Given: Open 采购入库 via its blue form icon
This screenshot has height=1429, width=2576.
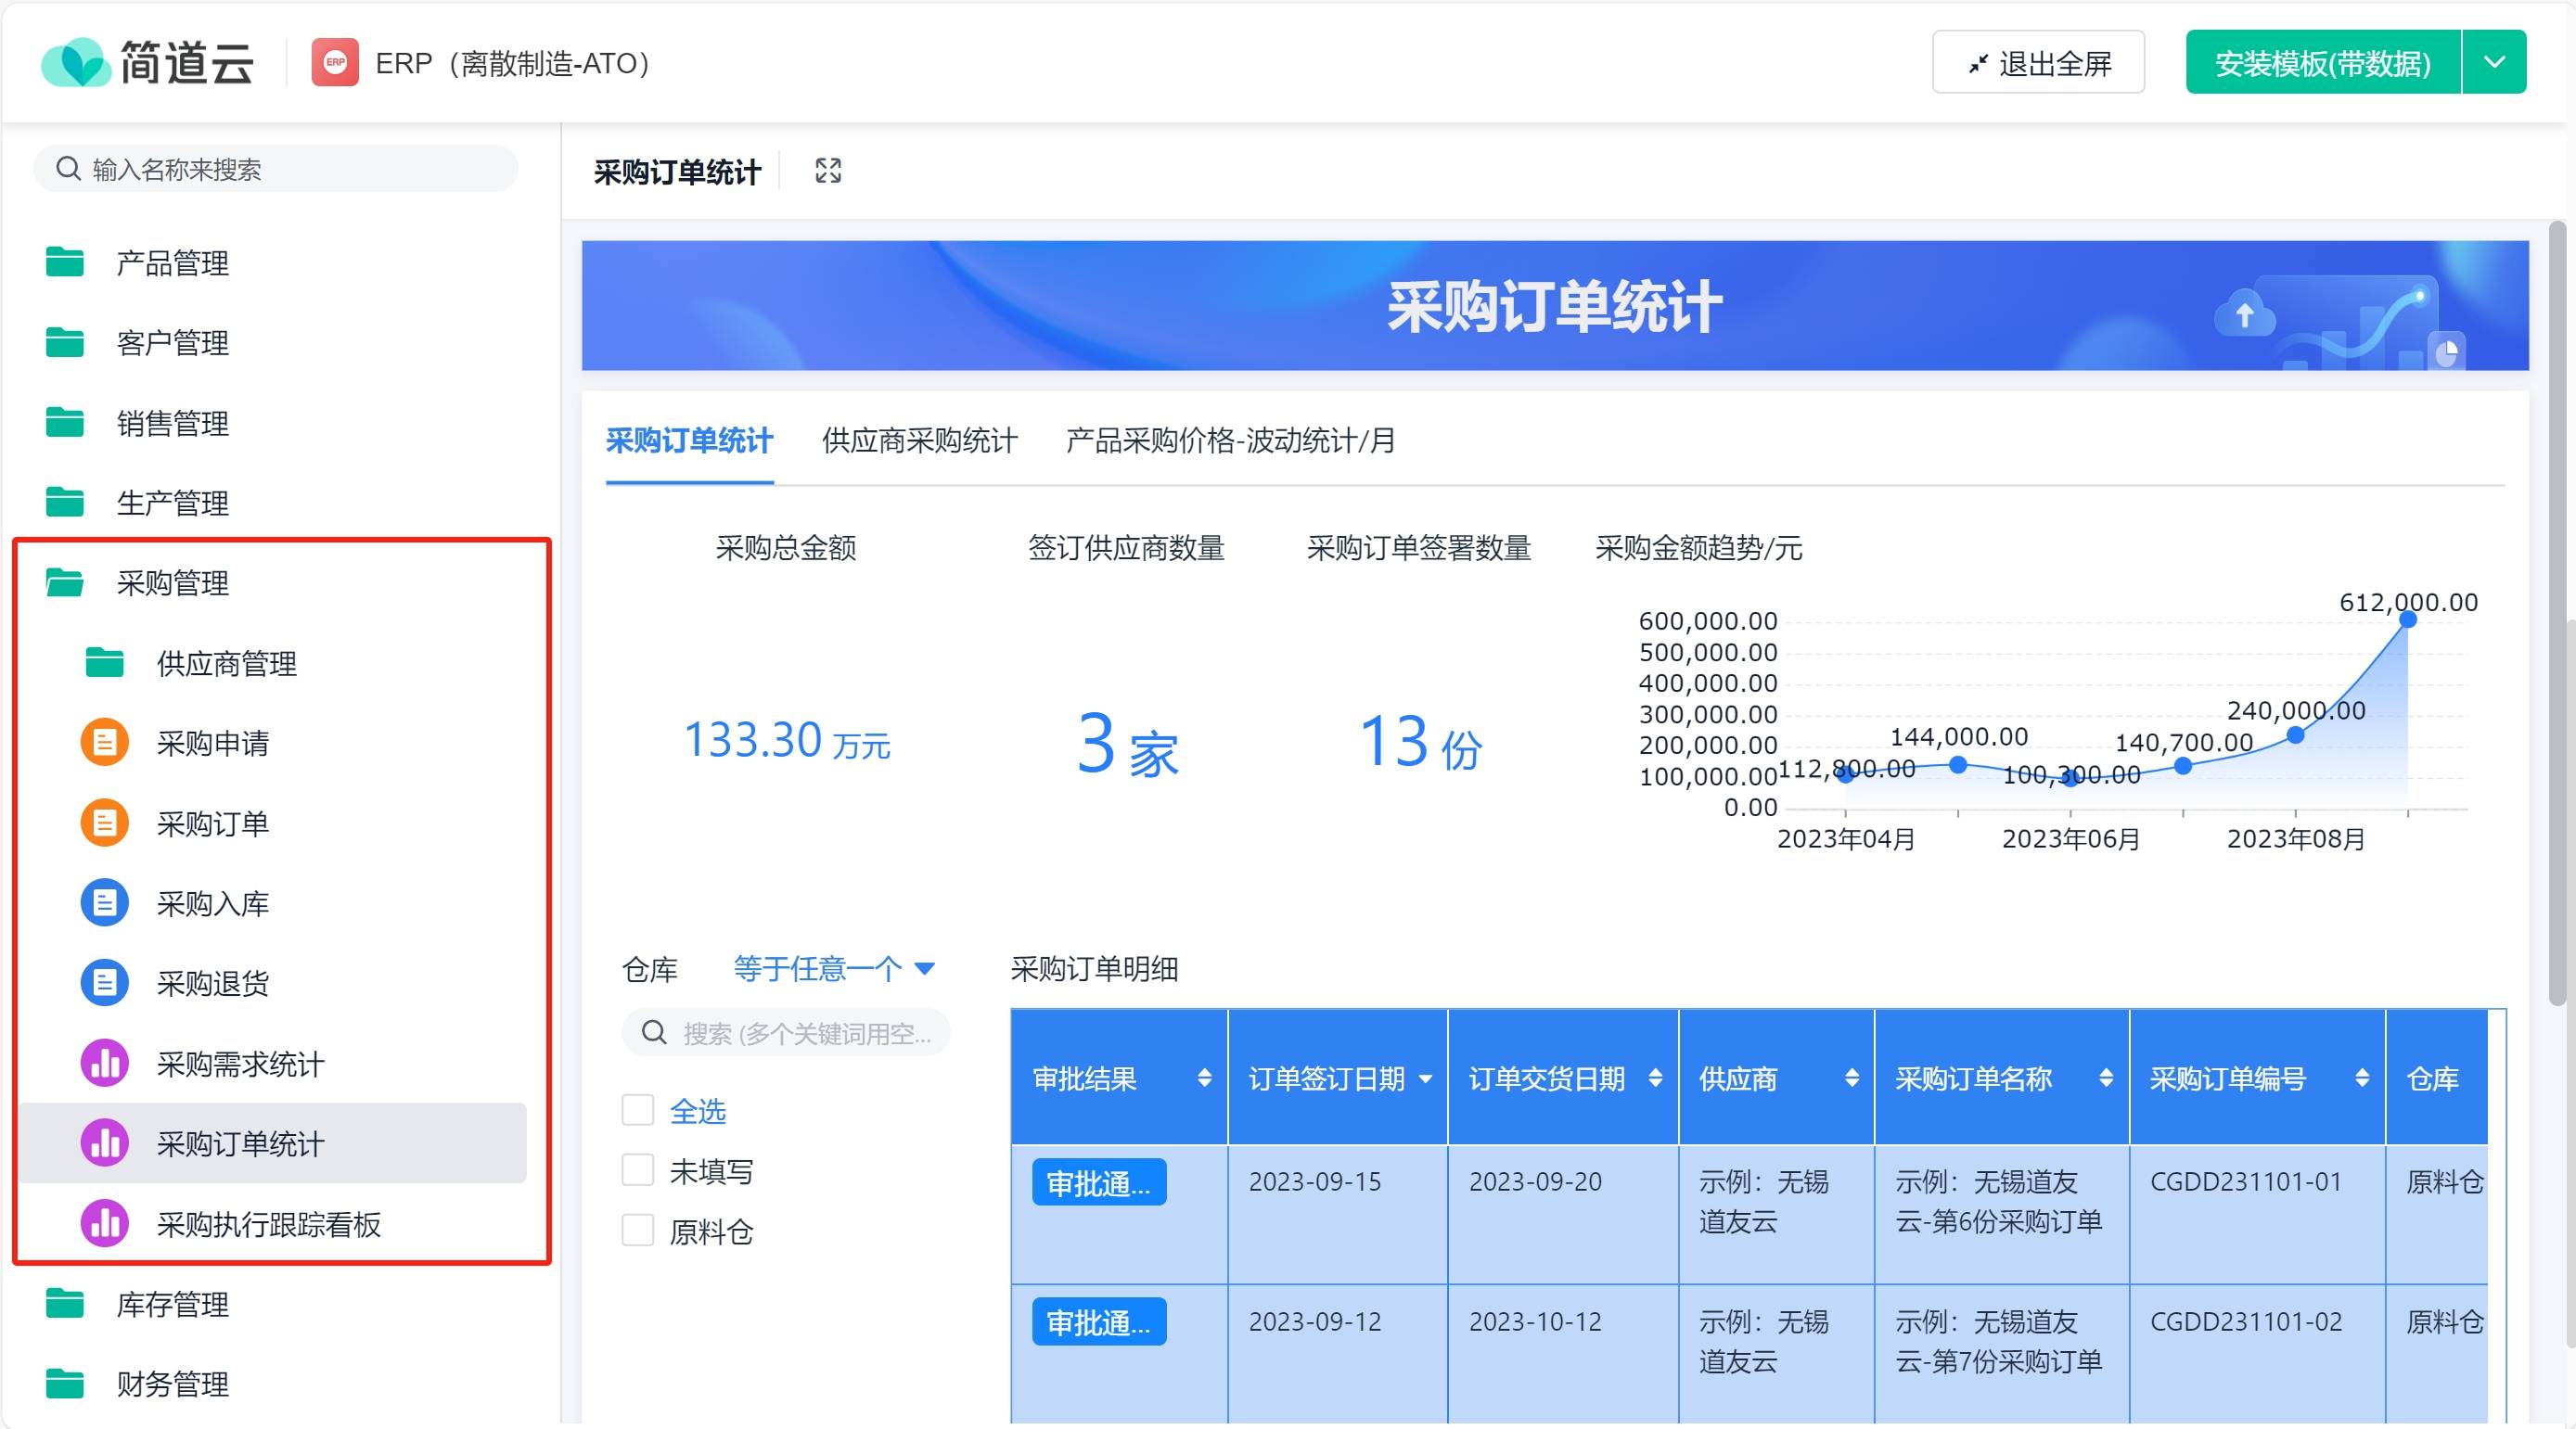Looking at the screenshot, I should coord(104,903).
